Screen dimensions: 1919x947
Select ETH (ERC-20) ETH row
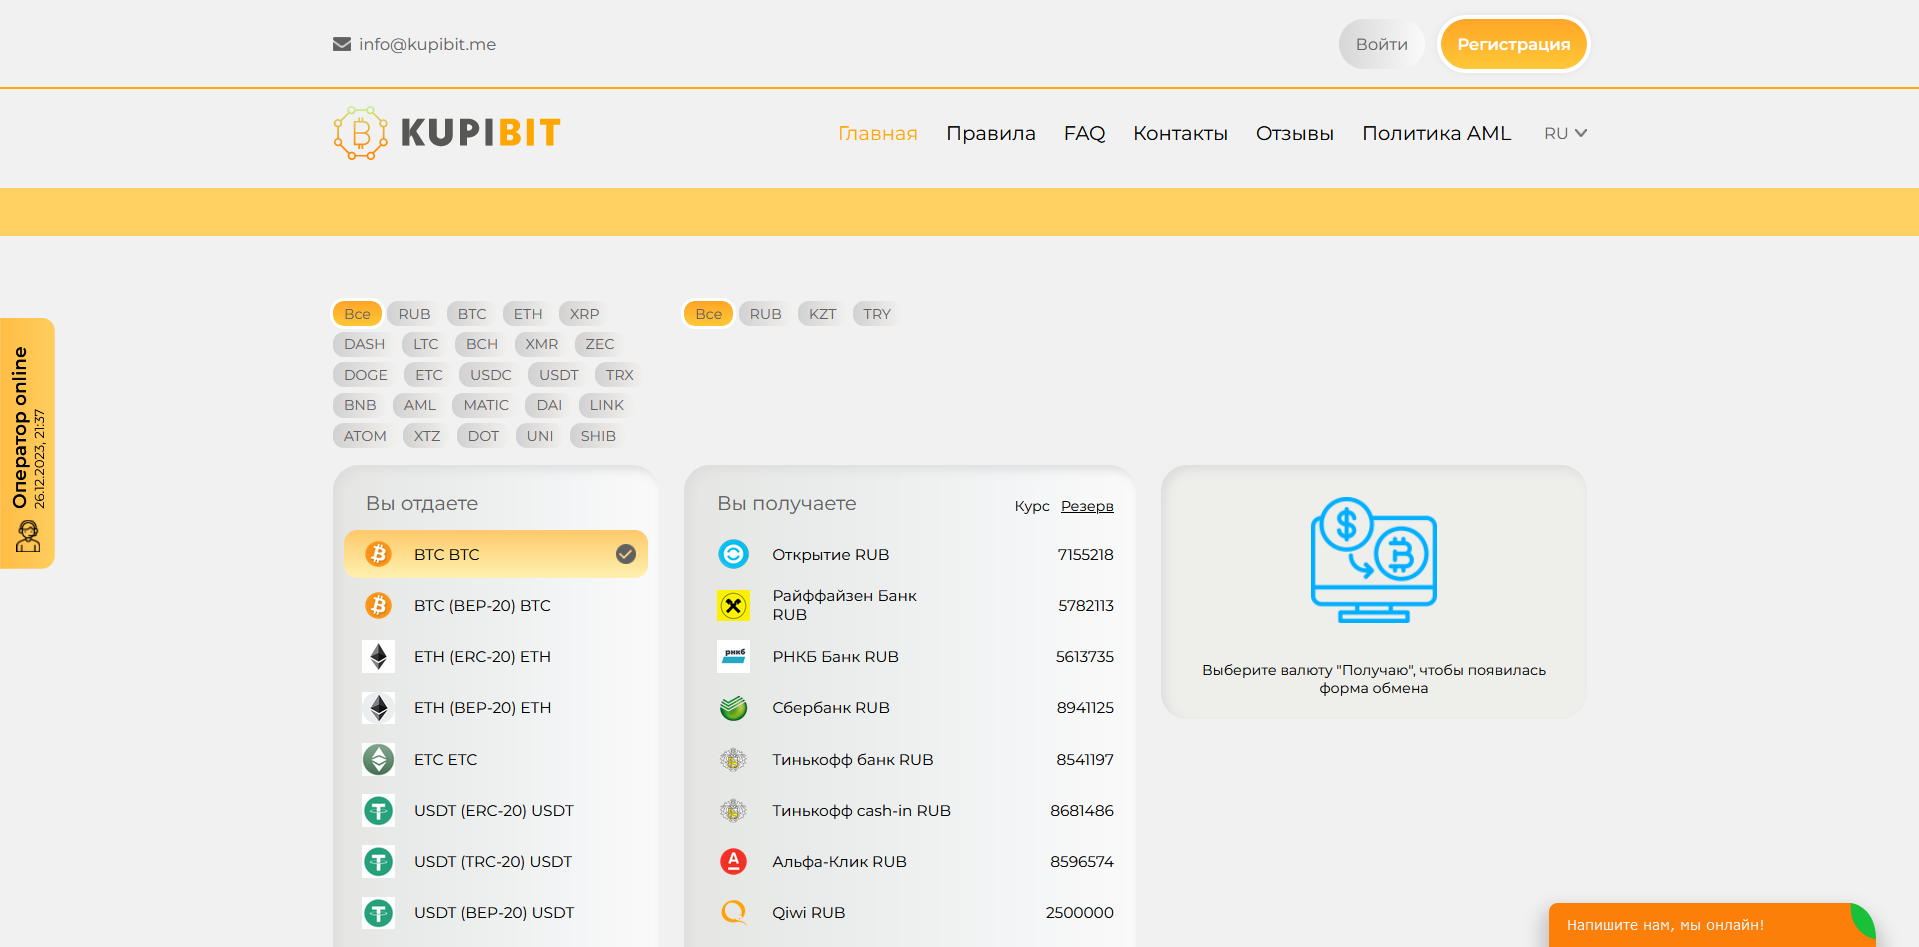point(496,656)
